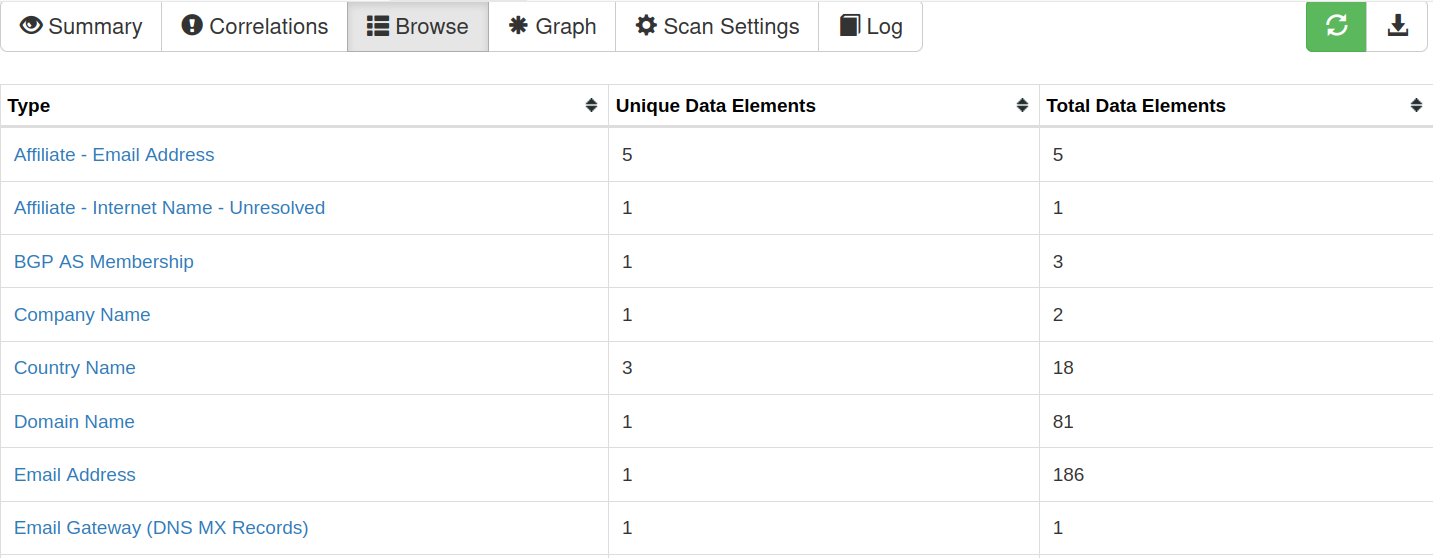Open Affiliate - Email Address results
Viewport: 1433px width, 558px height.
click(x=114, y=155)
